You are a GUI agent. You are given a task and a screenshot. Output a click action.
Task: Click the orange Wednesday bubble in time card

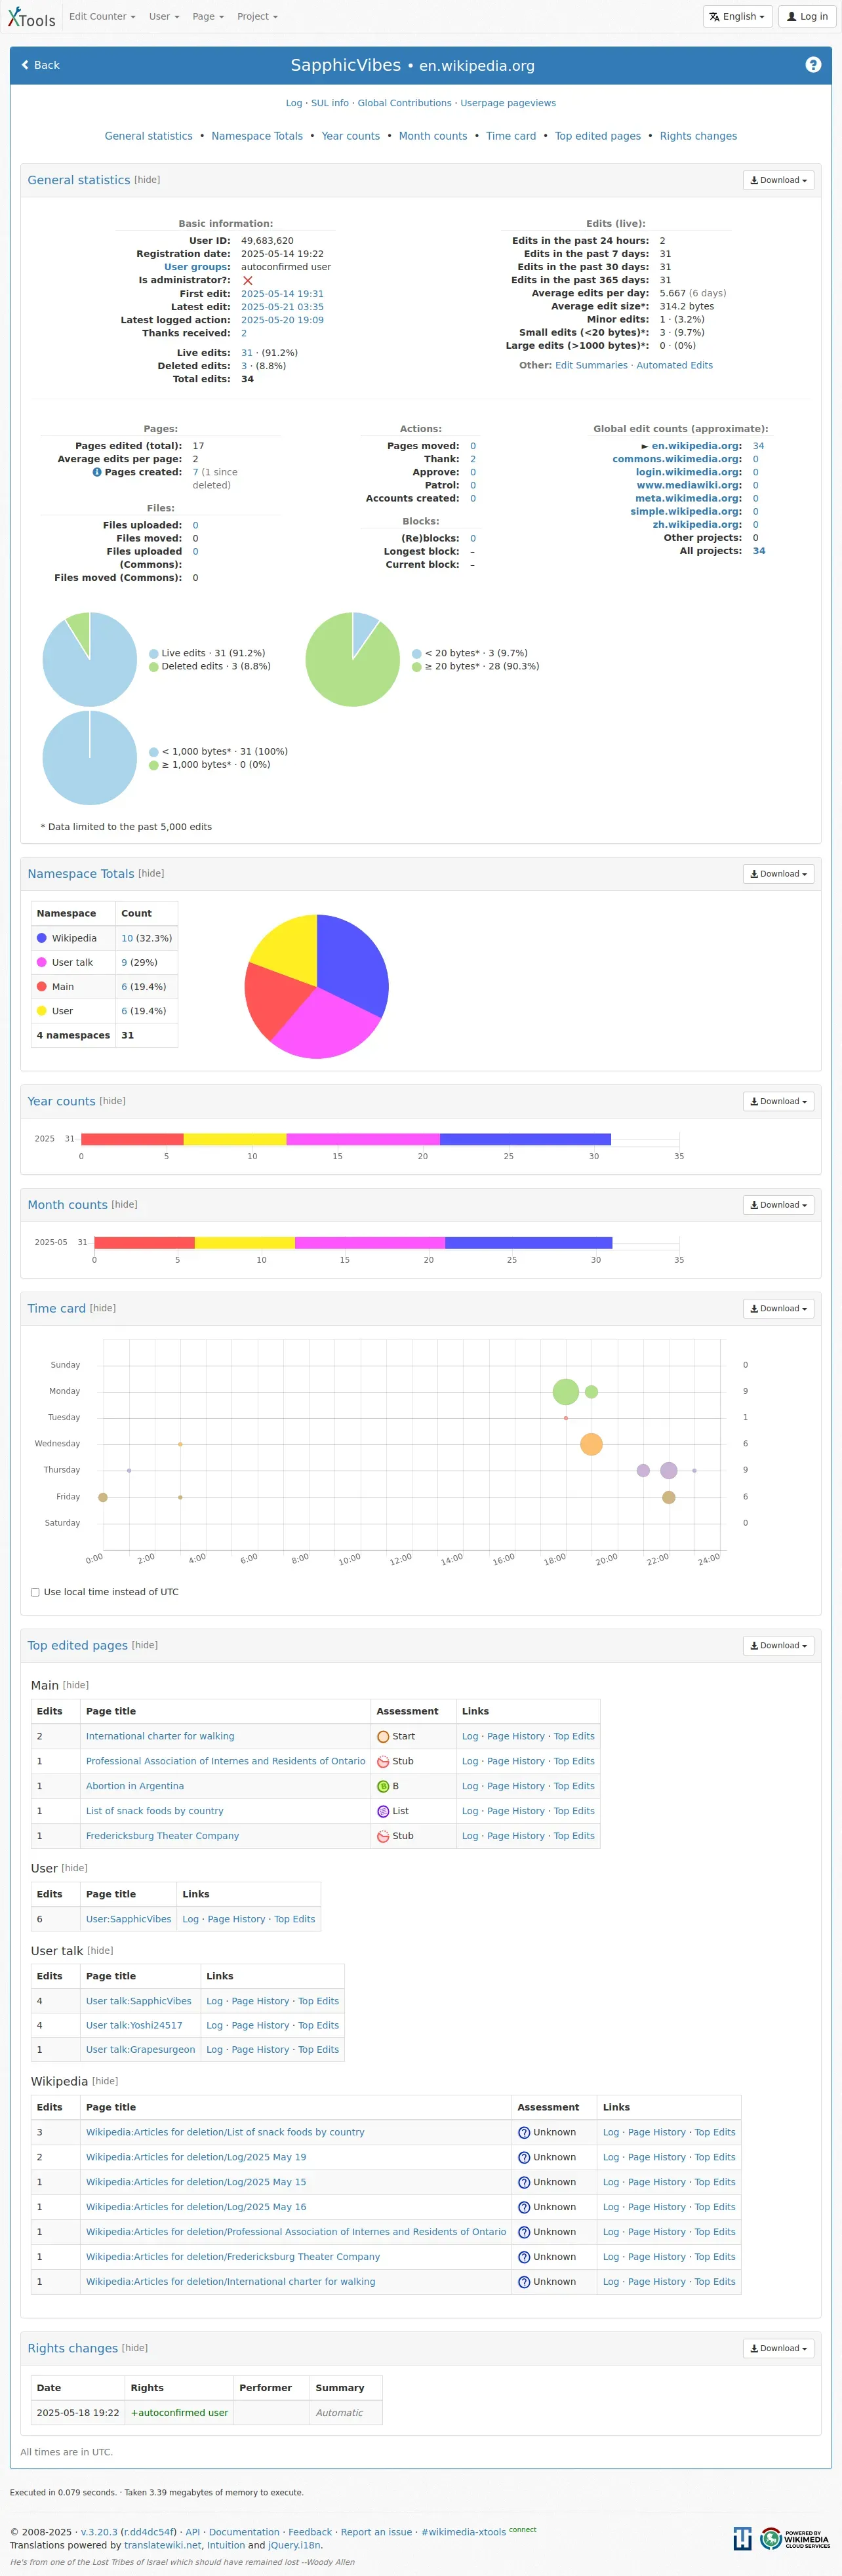591,1444
